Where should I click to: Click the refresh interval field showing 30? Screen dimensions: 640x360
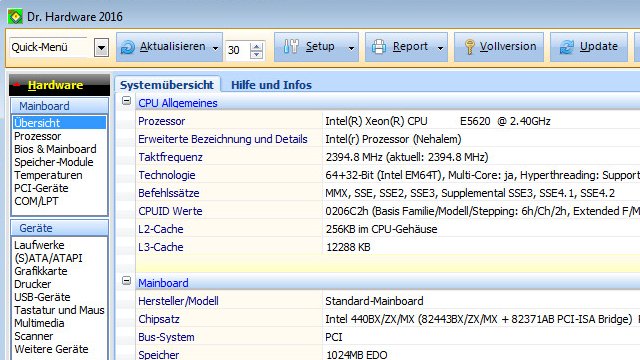coord(238,50)
